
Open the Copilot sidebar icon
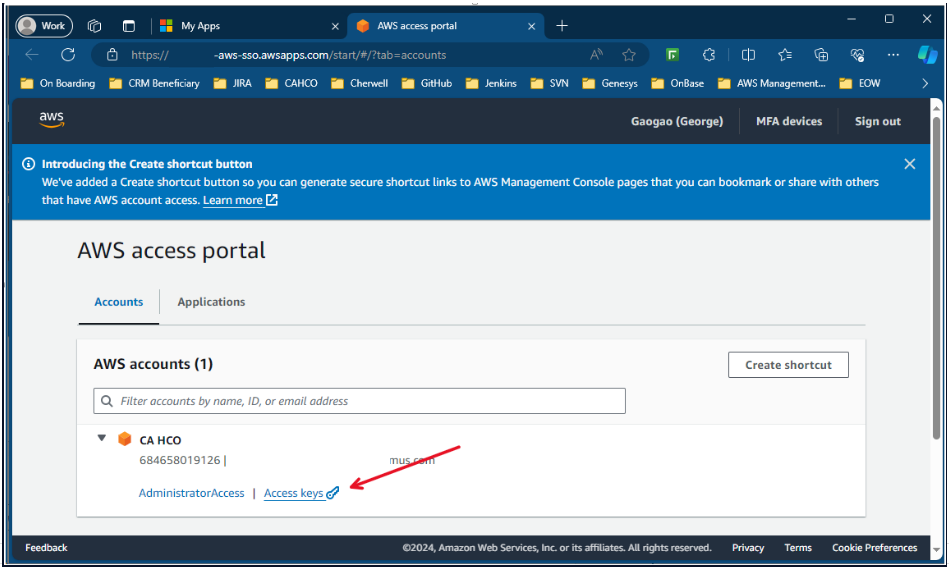[927, 55]
